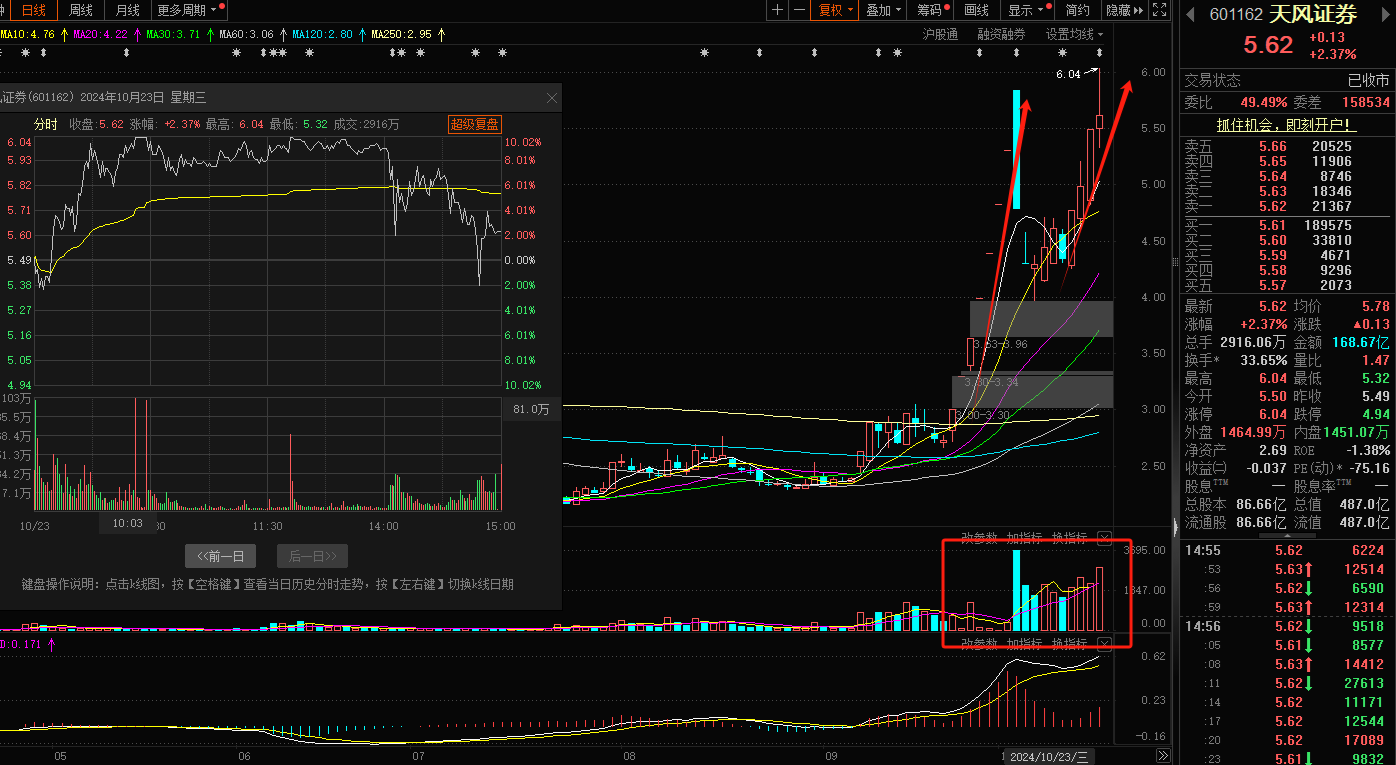The width and height of the screenshot is (1396, 765).
Task: Switch to 日线 daily chart tab
Action: click(x=34, y=10)
